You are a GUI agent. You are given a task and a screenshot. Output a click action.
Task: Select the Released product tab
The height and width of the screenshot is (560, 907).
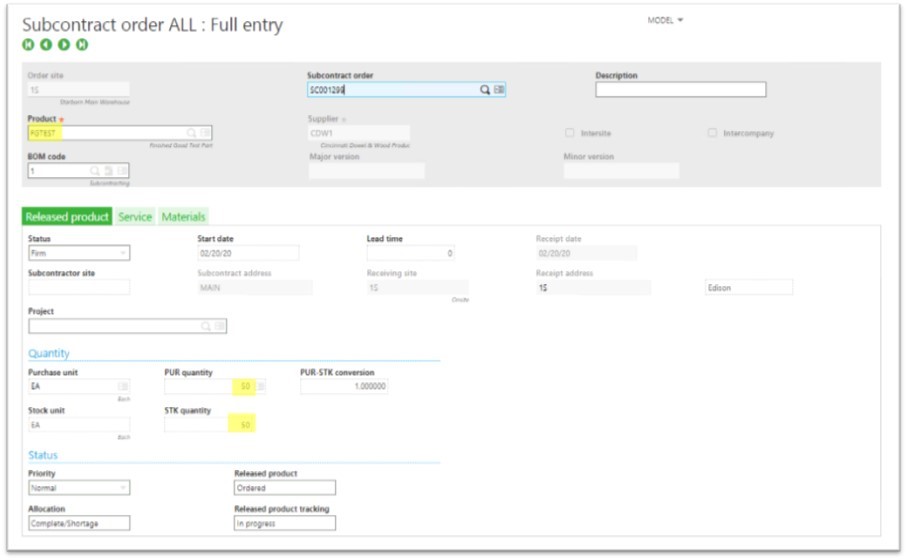coord(67,217)
